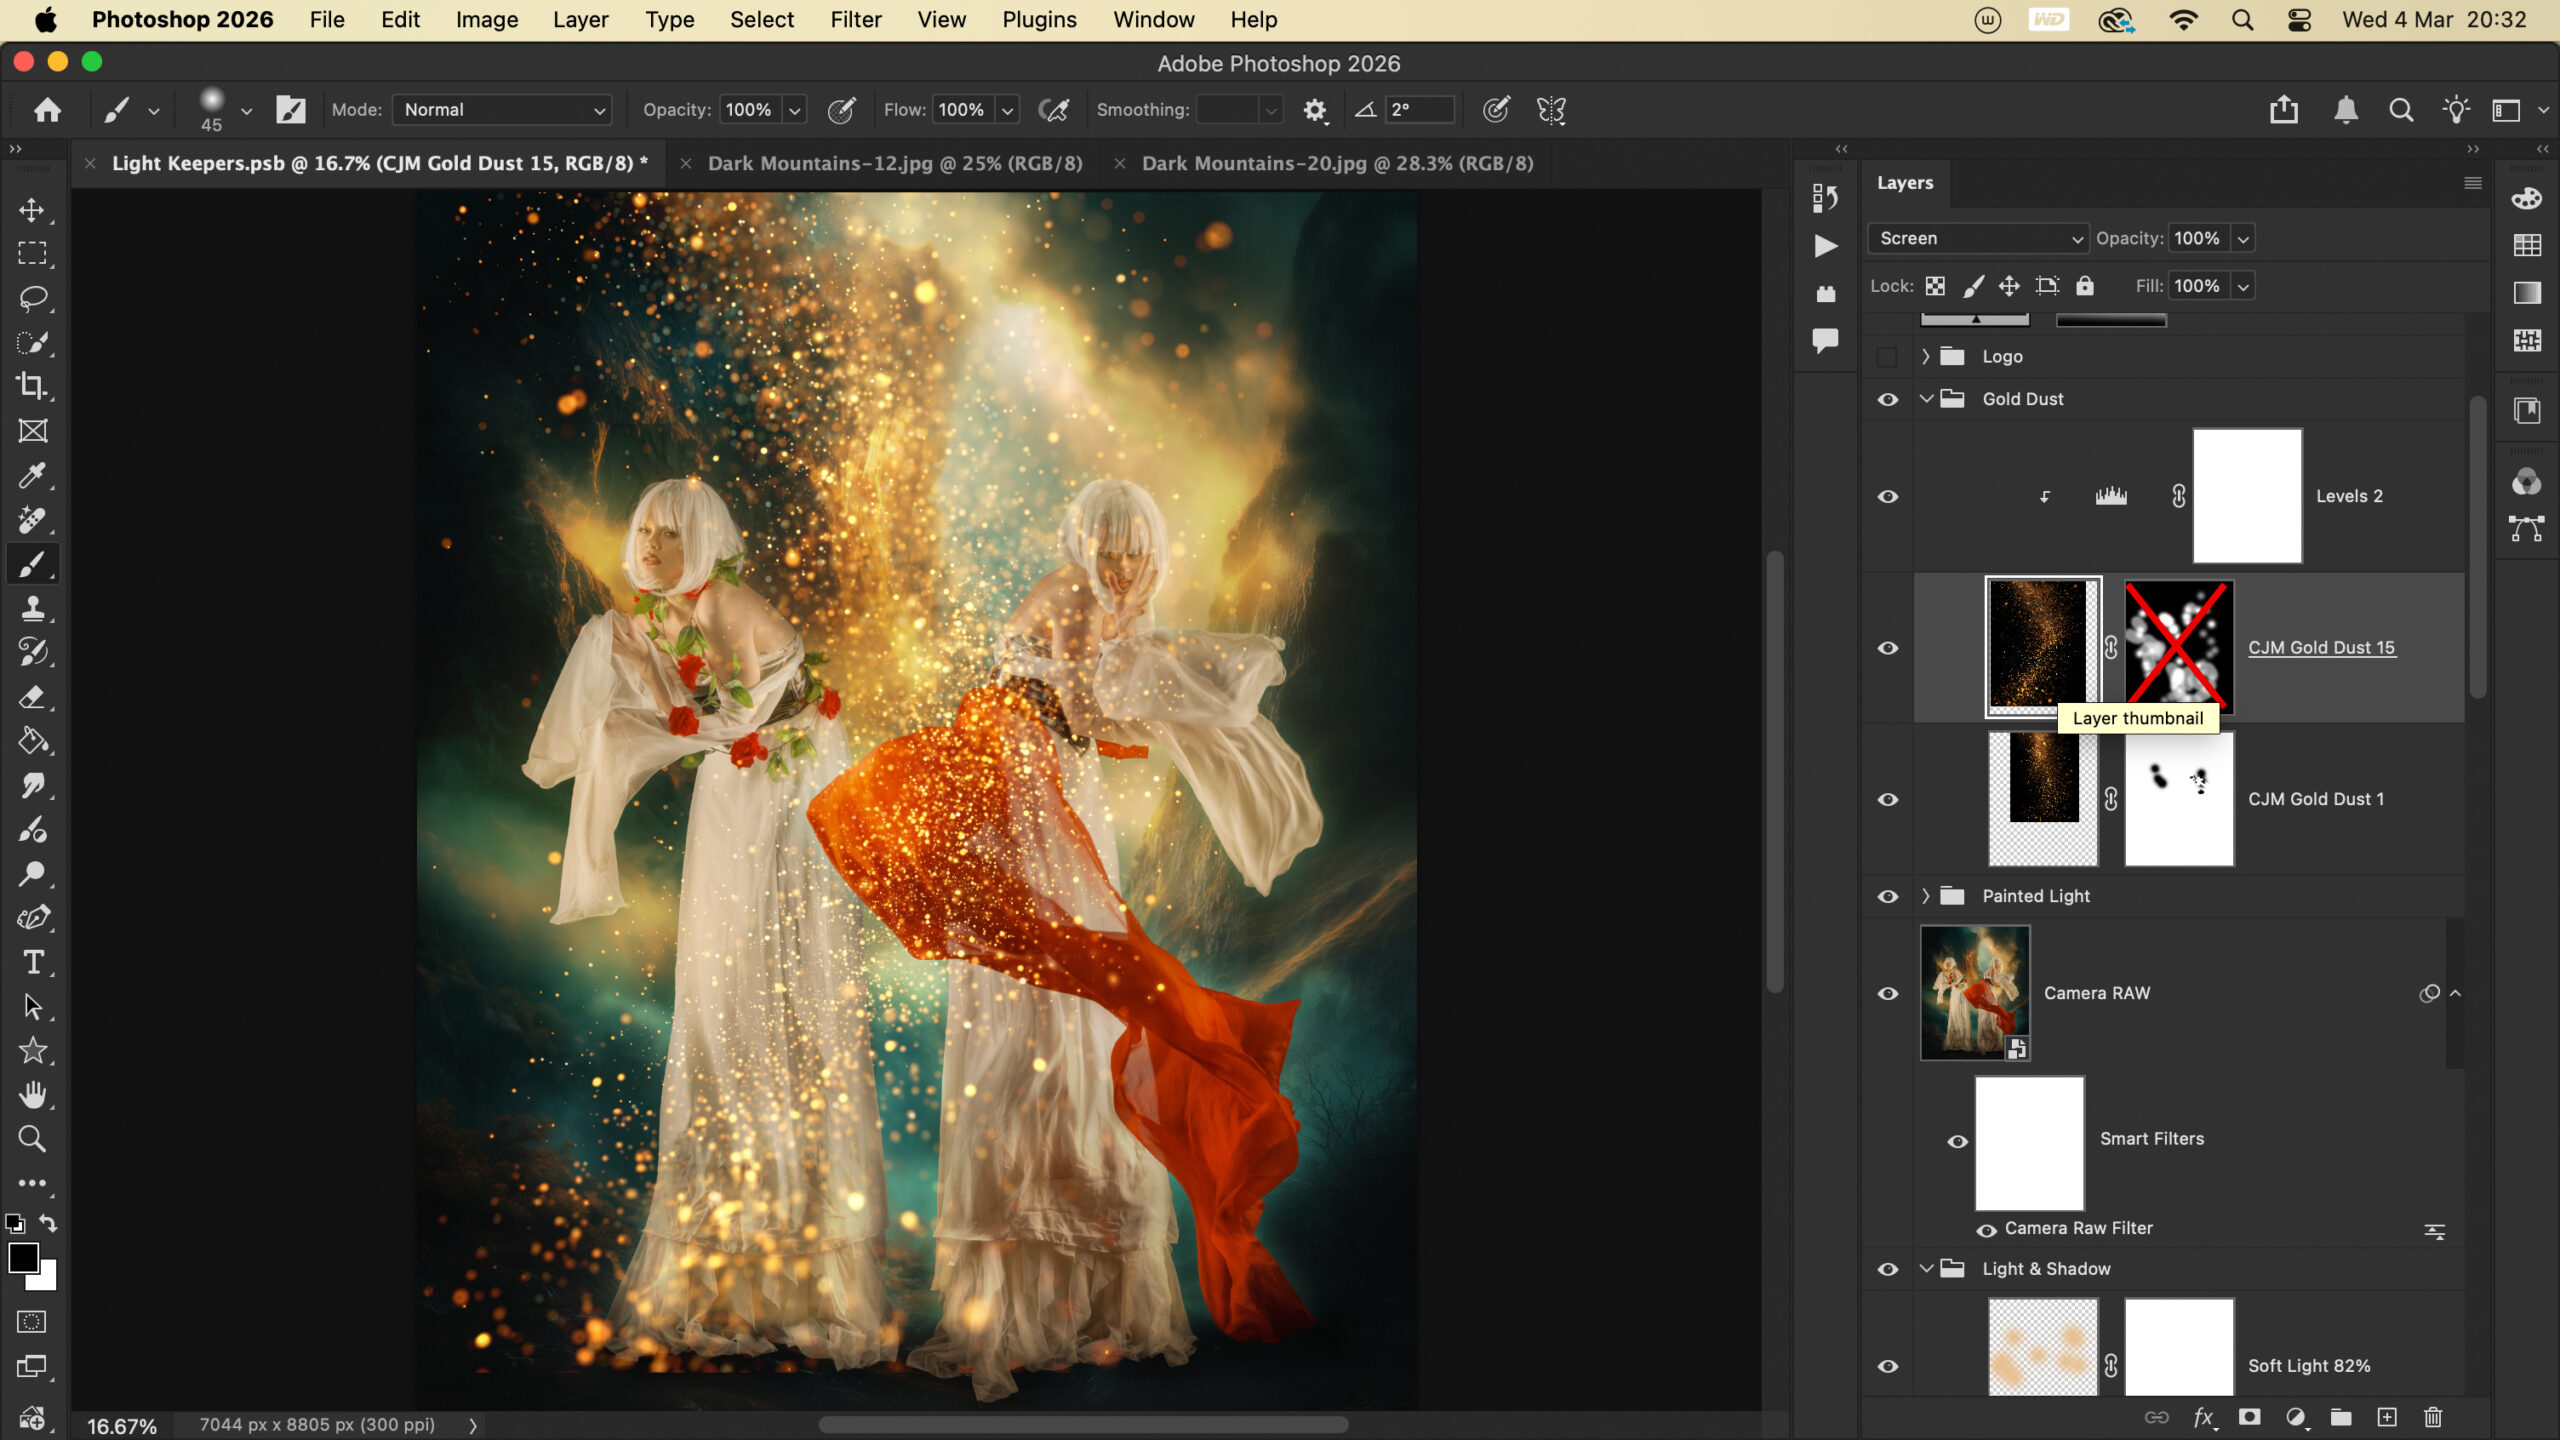2560x1440 pixels.
Task: Select the Clone Stamp tool
Action: (32, 608)
